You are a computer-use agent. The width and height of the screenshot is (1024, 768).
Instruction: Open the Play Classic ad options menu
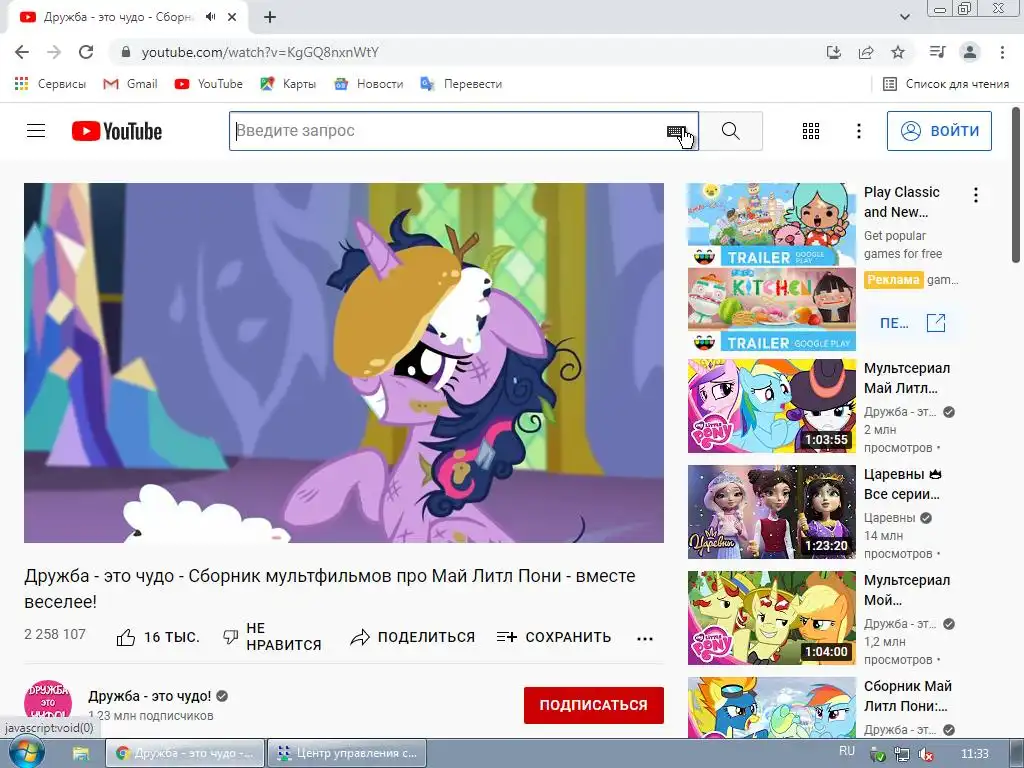[x=976, y=195]
